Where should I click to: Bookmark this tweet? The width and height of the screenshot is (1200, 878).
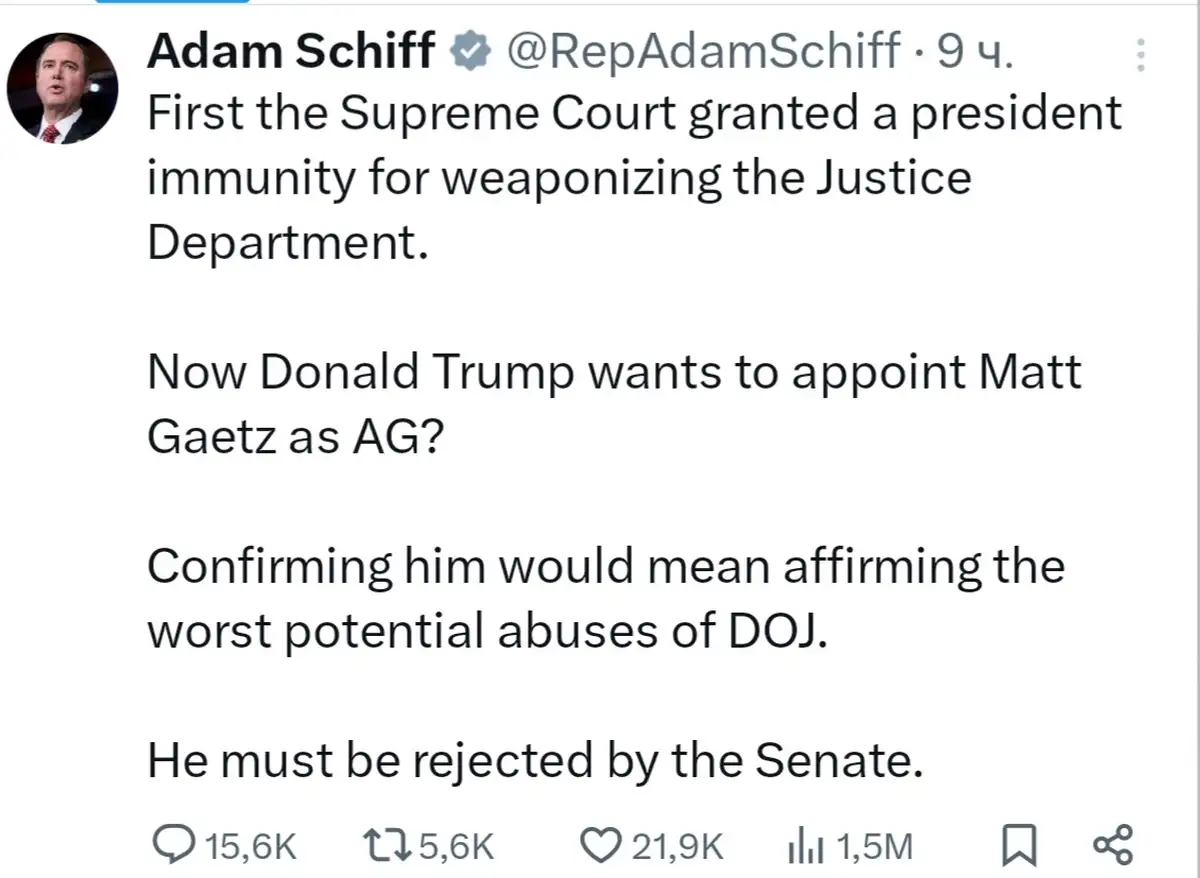click(1019, 846)
